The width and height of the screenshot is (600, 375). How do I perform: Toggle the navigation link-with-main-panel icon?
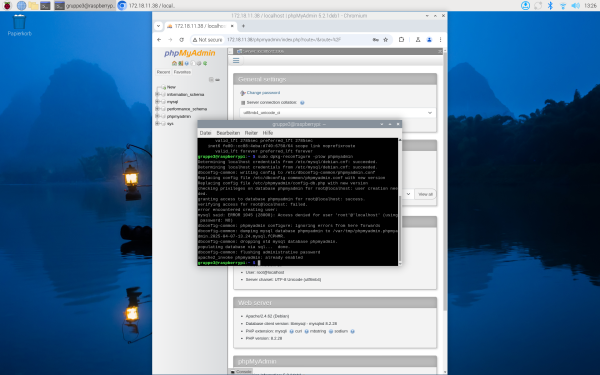pyautogui.click(x=217, y=80)
